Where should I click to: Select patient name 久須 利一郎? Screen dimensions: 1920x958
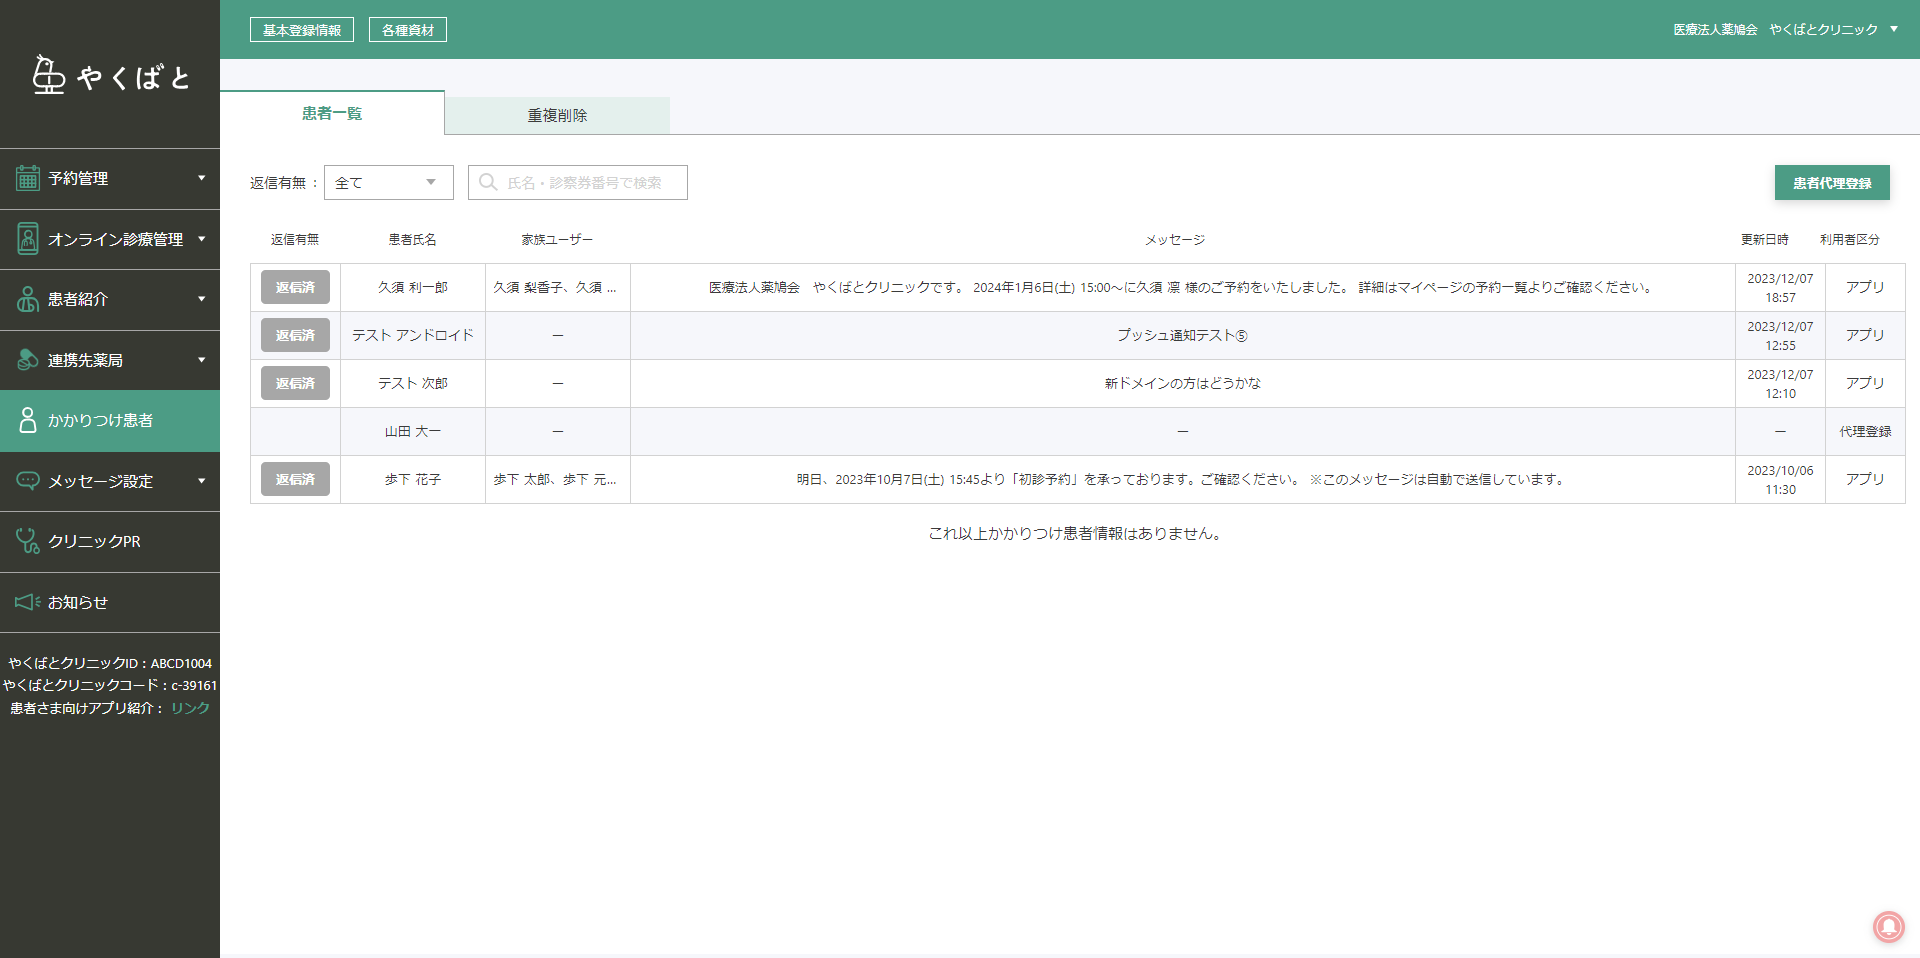pyautogui.click(x=413, y=287)
